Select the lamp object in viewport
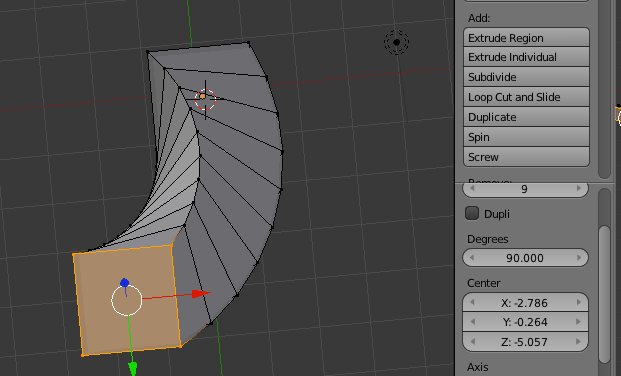 tap(396, 42)
